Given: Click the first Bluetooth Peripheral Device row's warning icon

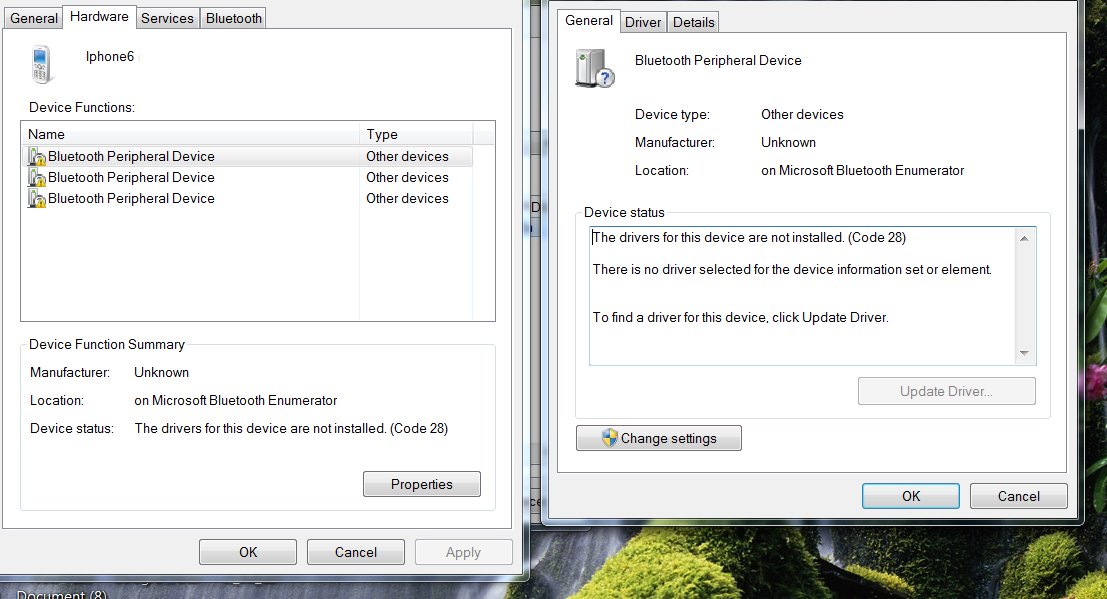Looking at the screenshot, I should point(37,156).
